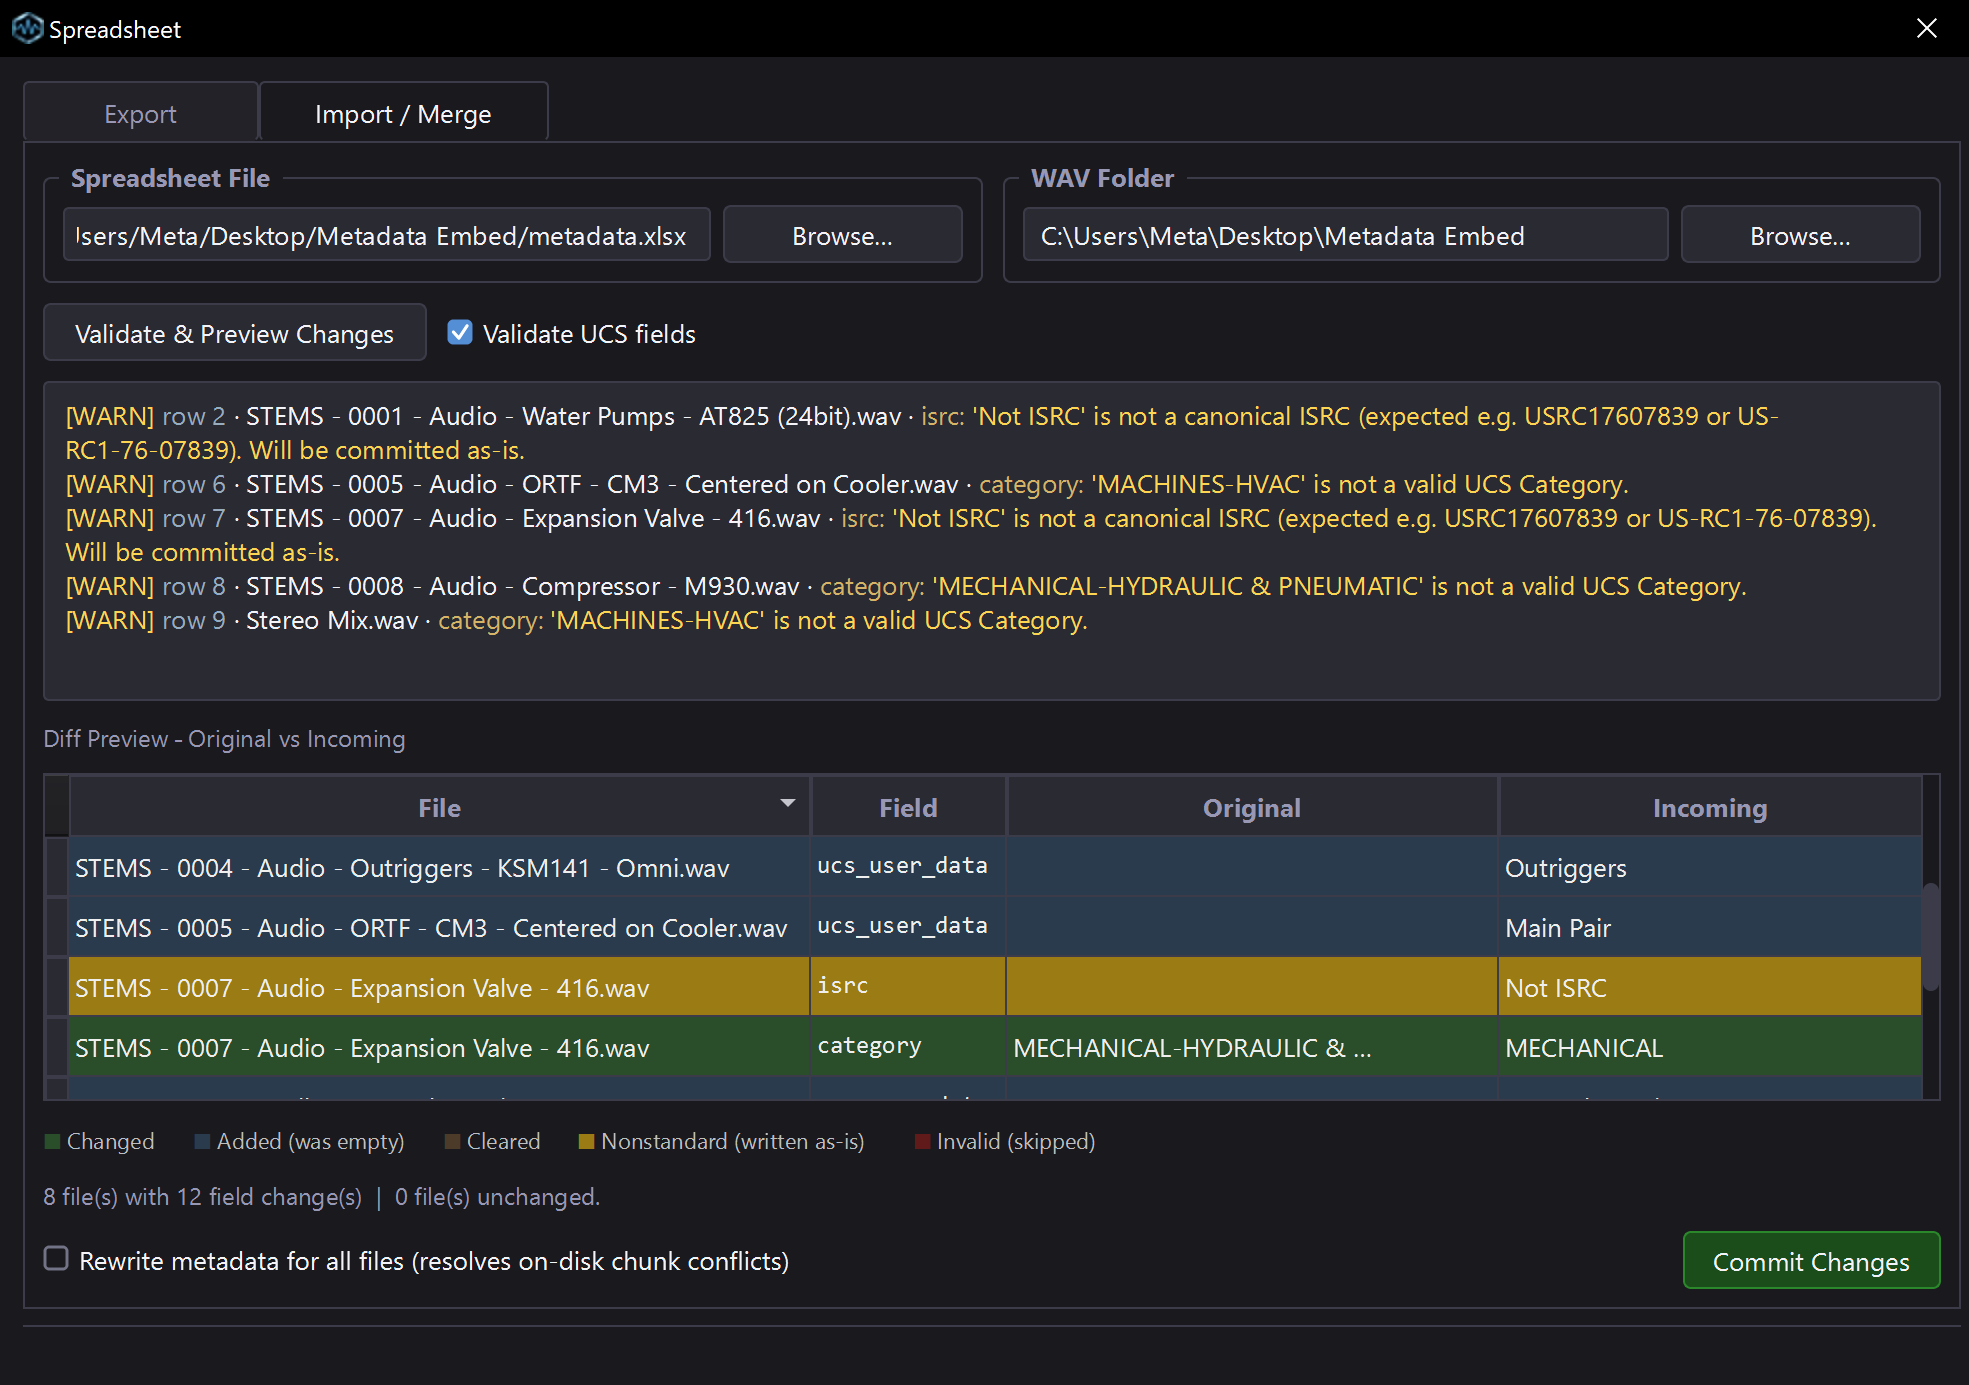Screen dimensions: 1969x1385
Task: Click the blue Added legend swatch
Action: click(x=202, y=1141)
